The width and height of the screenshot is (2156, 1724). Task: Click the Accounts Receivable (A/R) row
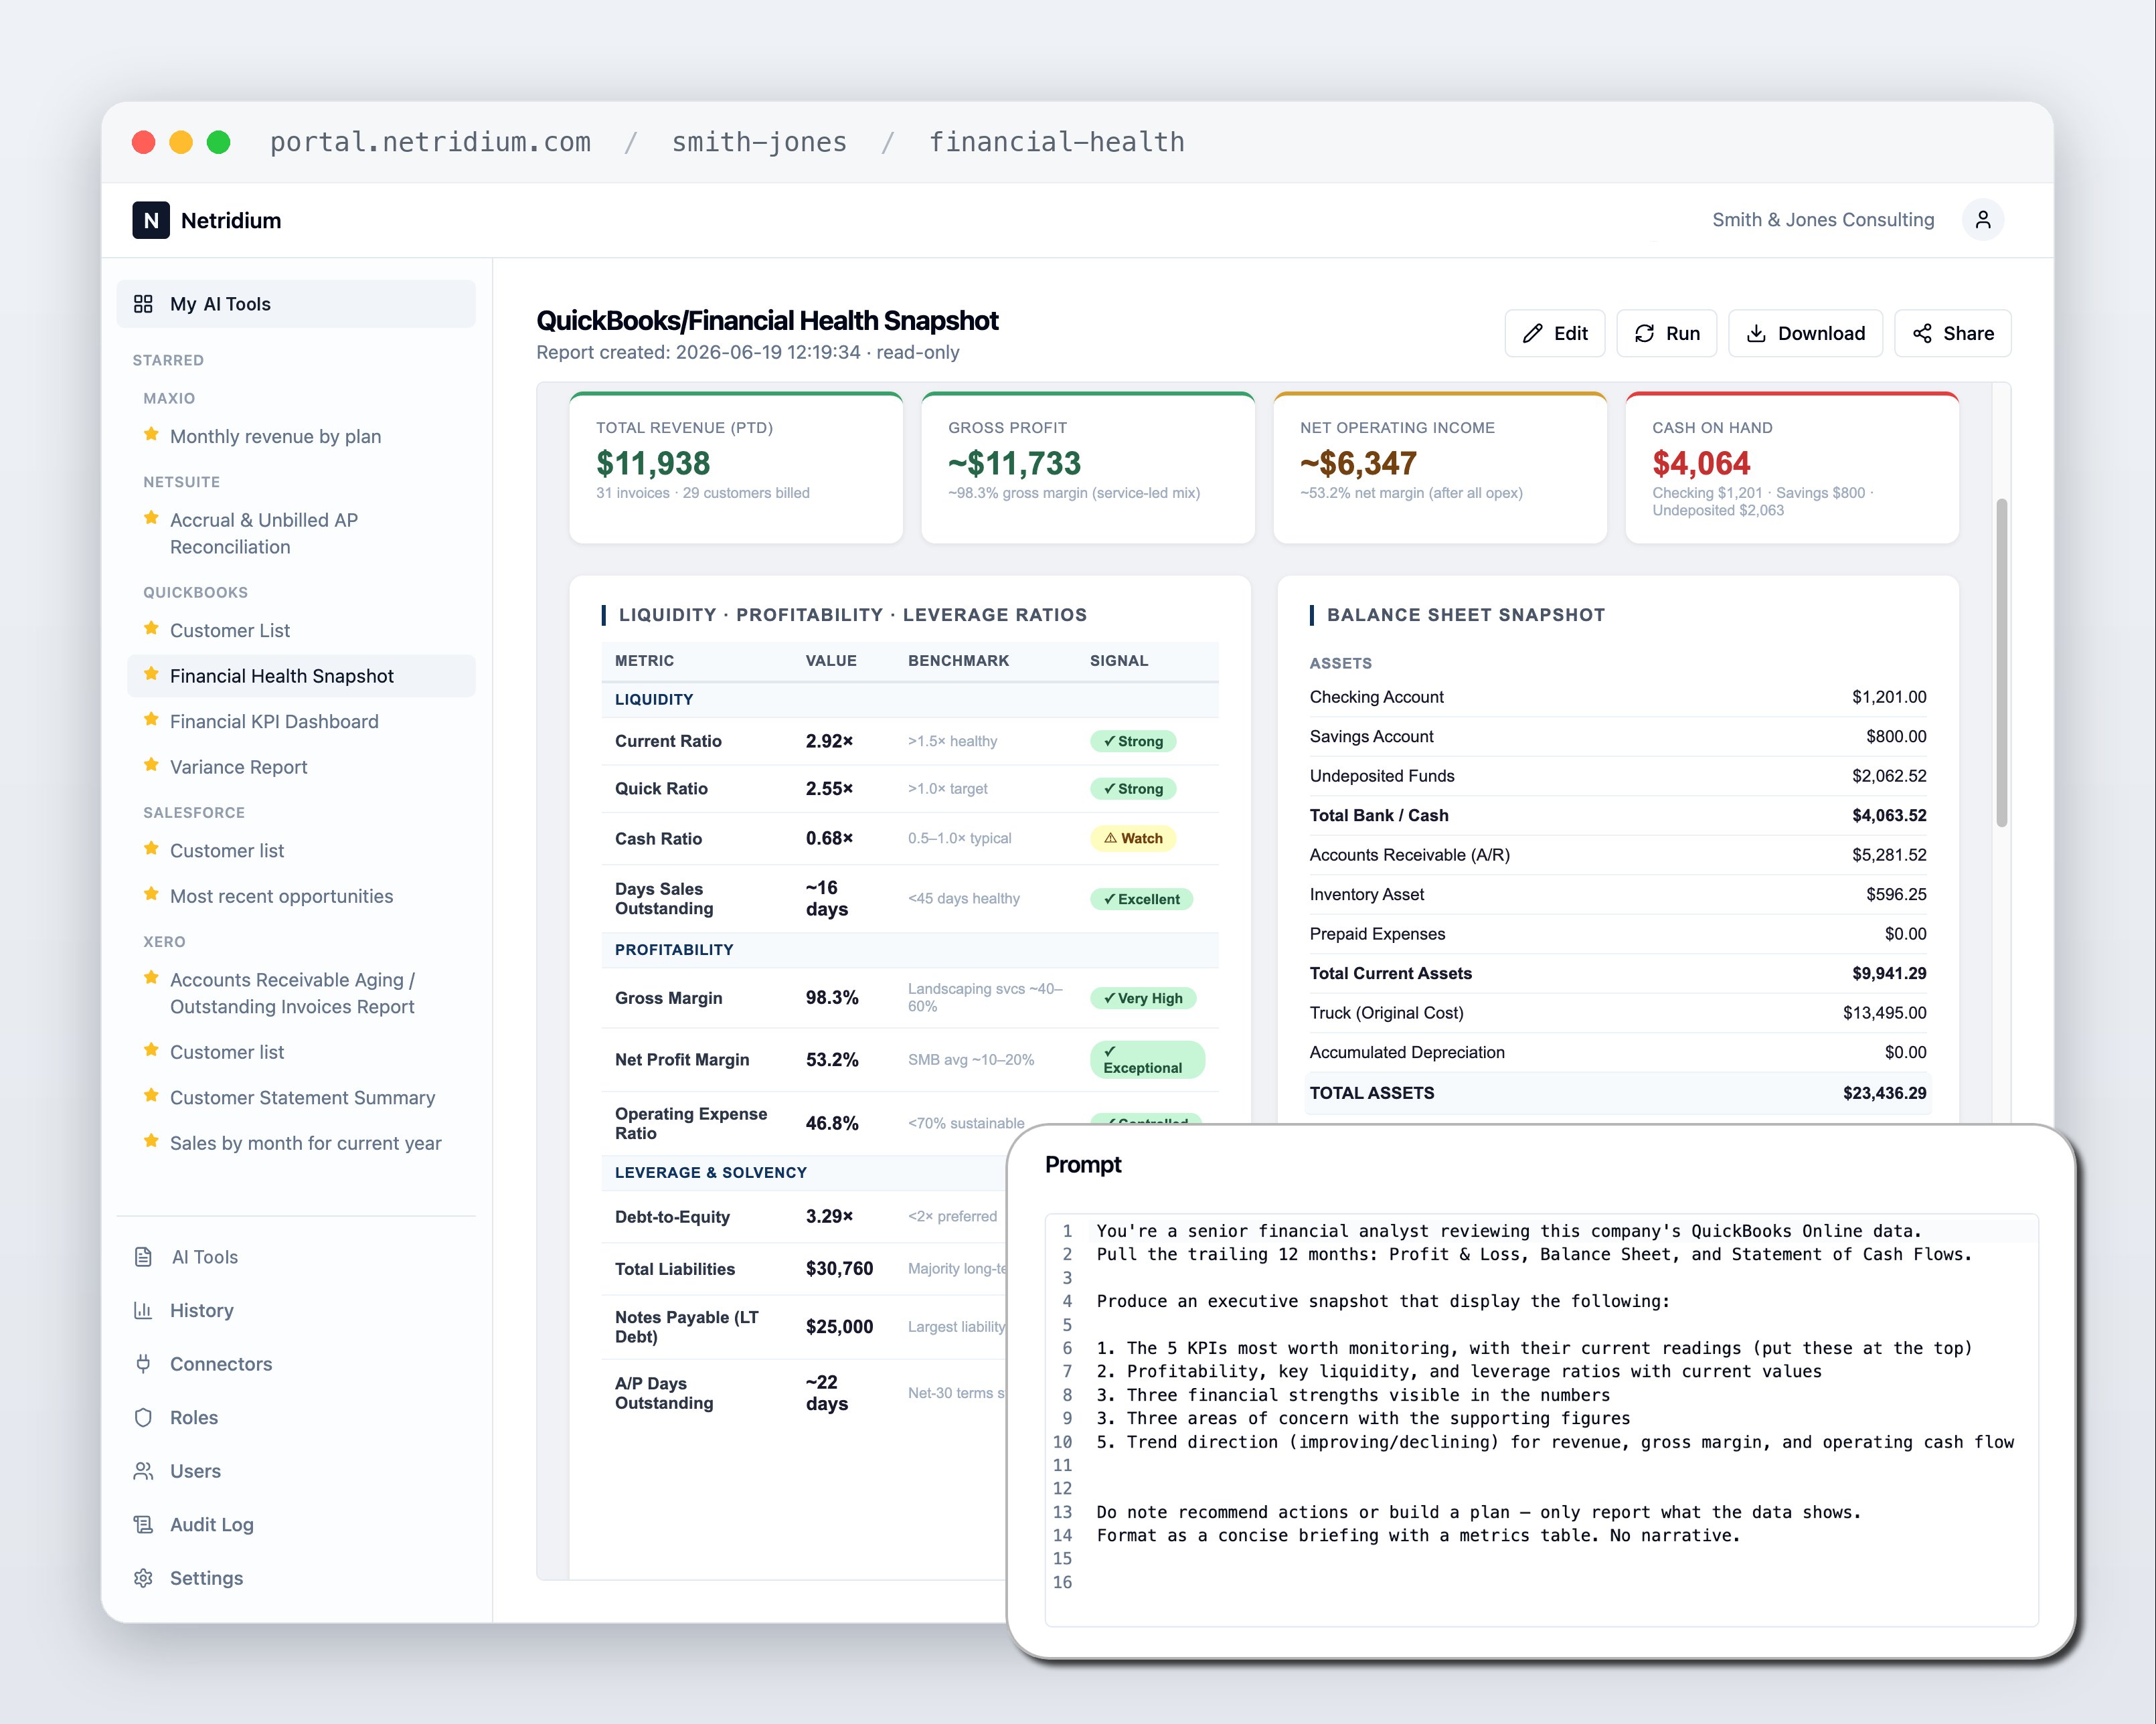1617,855
